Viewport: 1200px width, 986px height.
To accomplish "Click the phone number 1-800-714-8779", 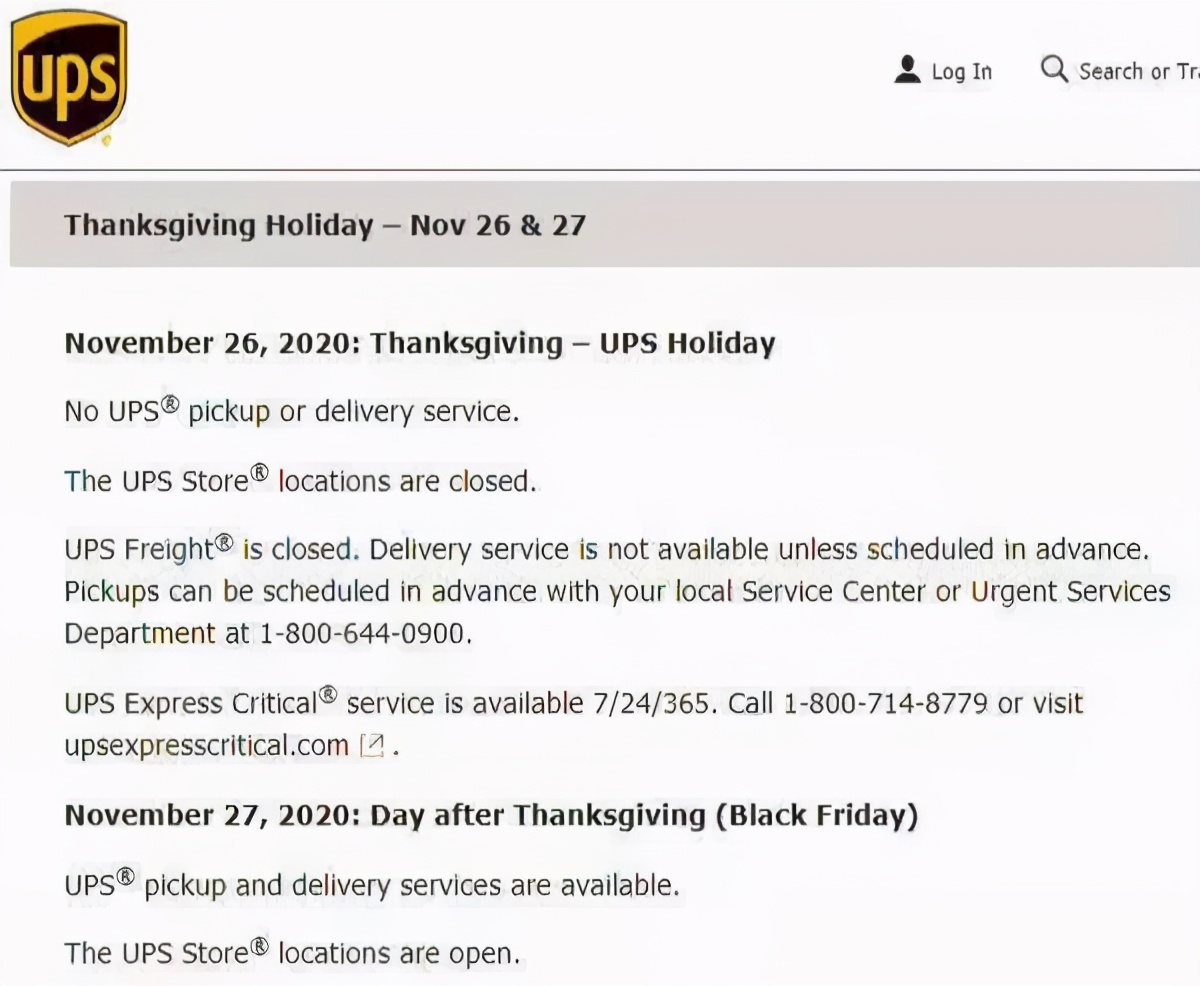I will pos(887,703).
